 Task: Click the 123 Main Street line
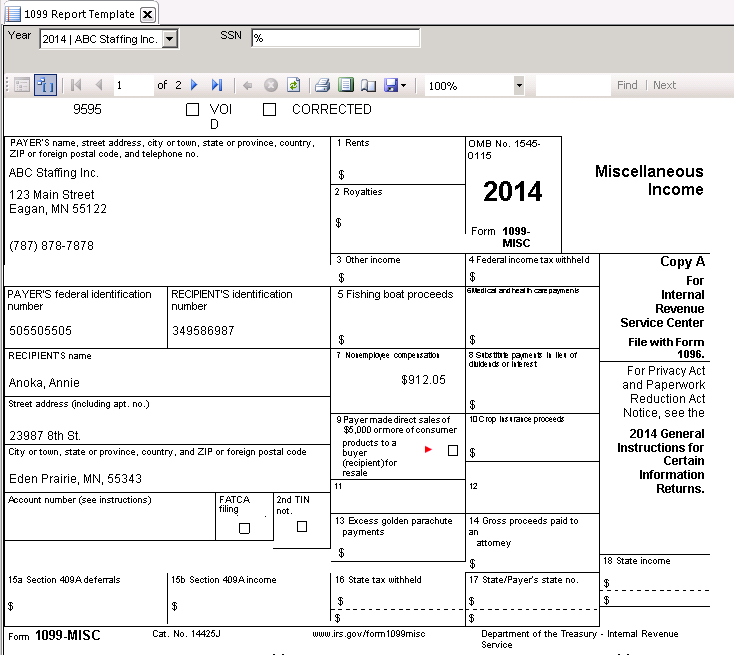click(x=51, y=195)
